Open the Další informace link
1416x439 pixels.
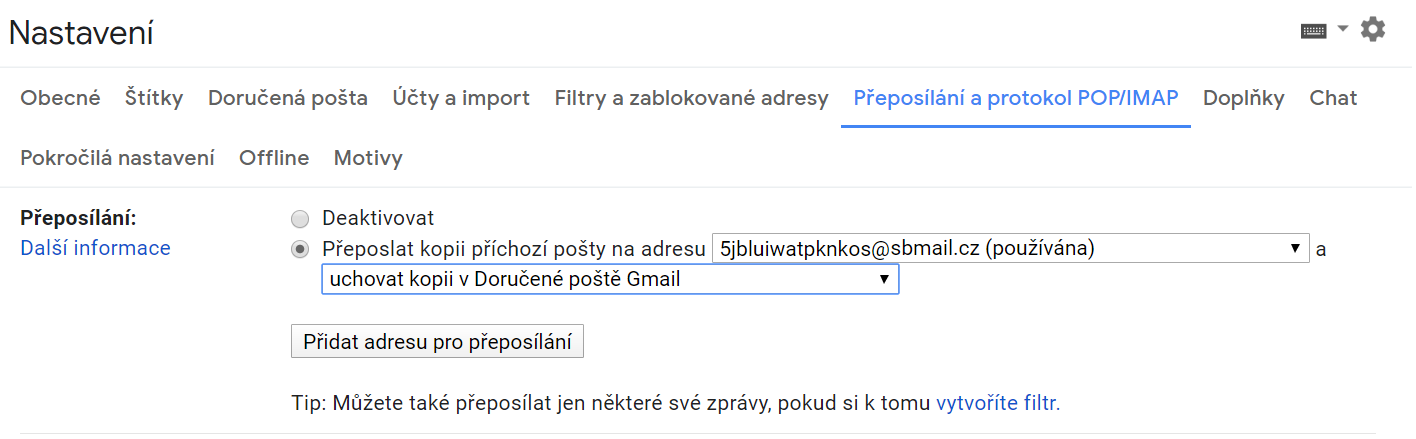tap(96, 248)
